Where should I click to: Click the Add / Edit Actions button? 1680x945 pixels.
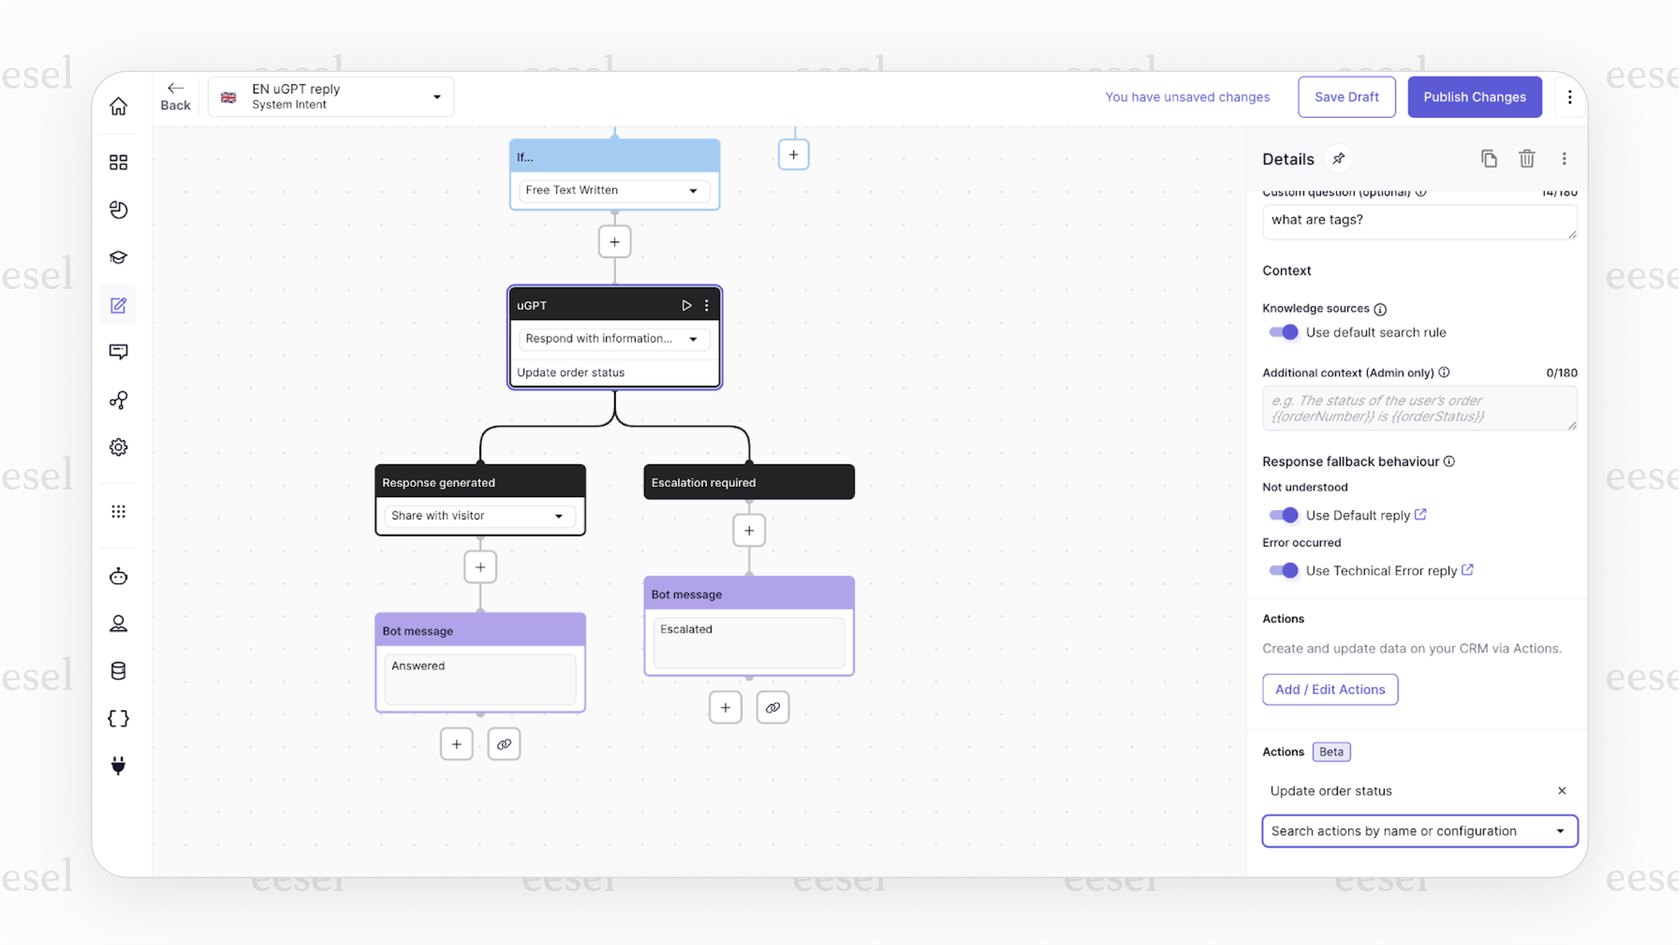pos(1330,689)
